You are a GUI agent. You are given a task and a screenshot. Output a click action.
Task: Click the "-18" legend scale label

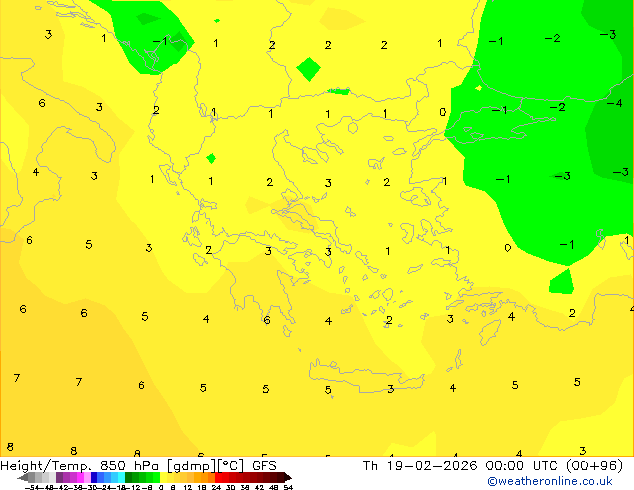[120, 487]
